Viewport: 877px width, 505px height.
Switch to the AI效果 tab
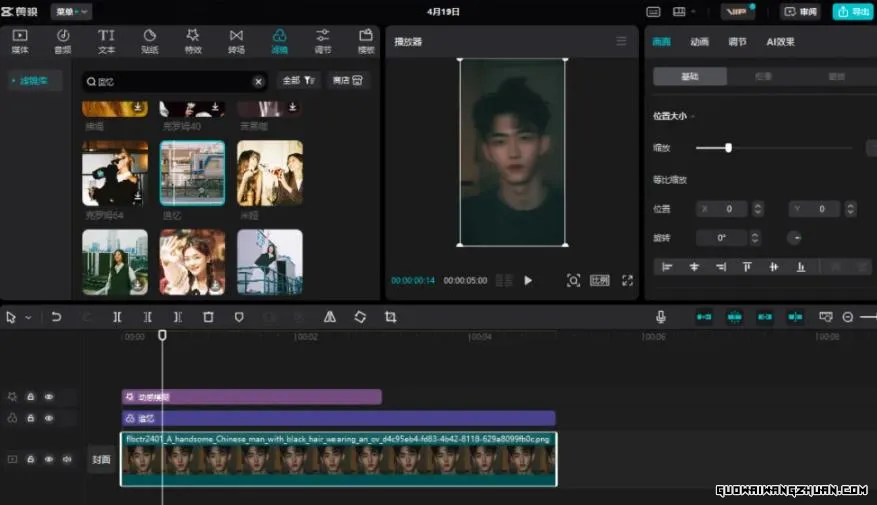[x=780, y=41]
